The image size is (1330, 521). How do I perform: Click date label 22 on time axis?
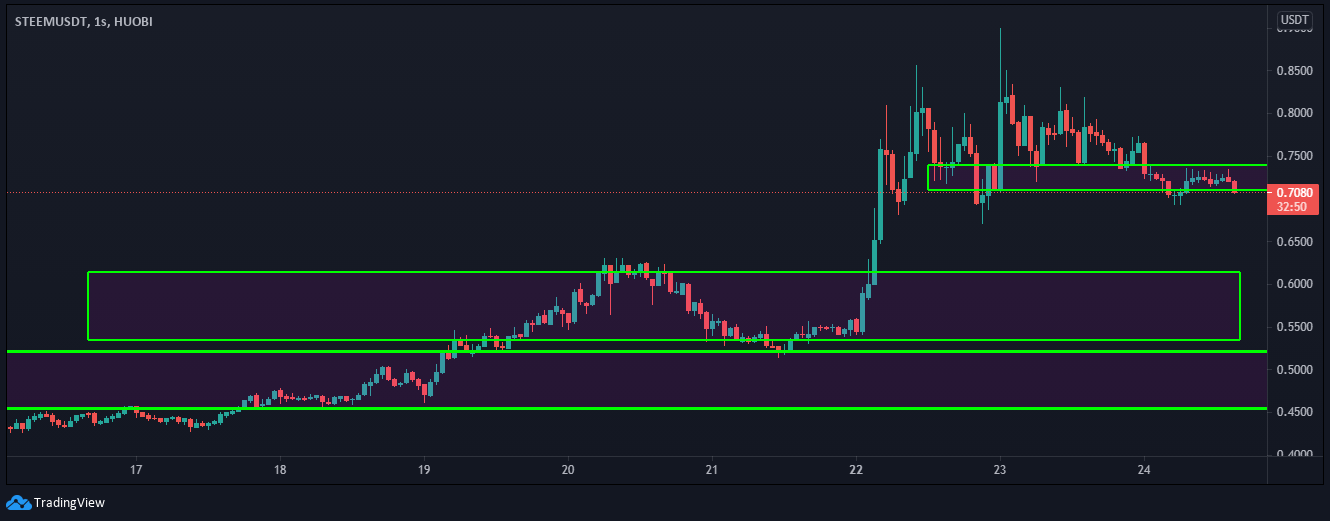point(856,469)
